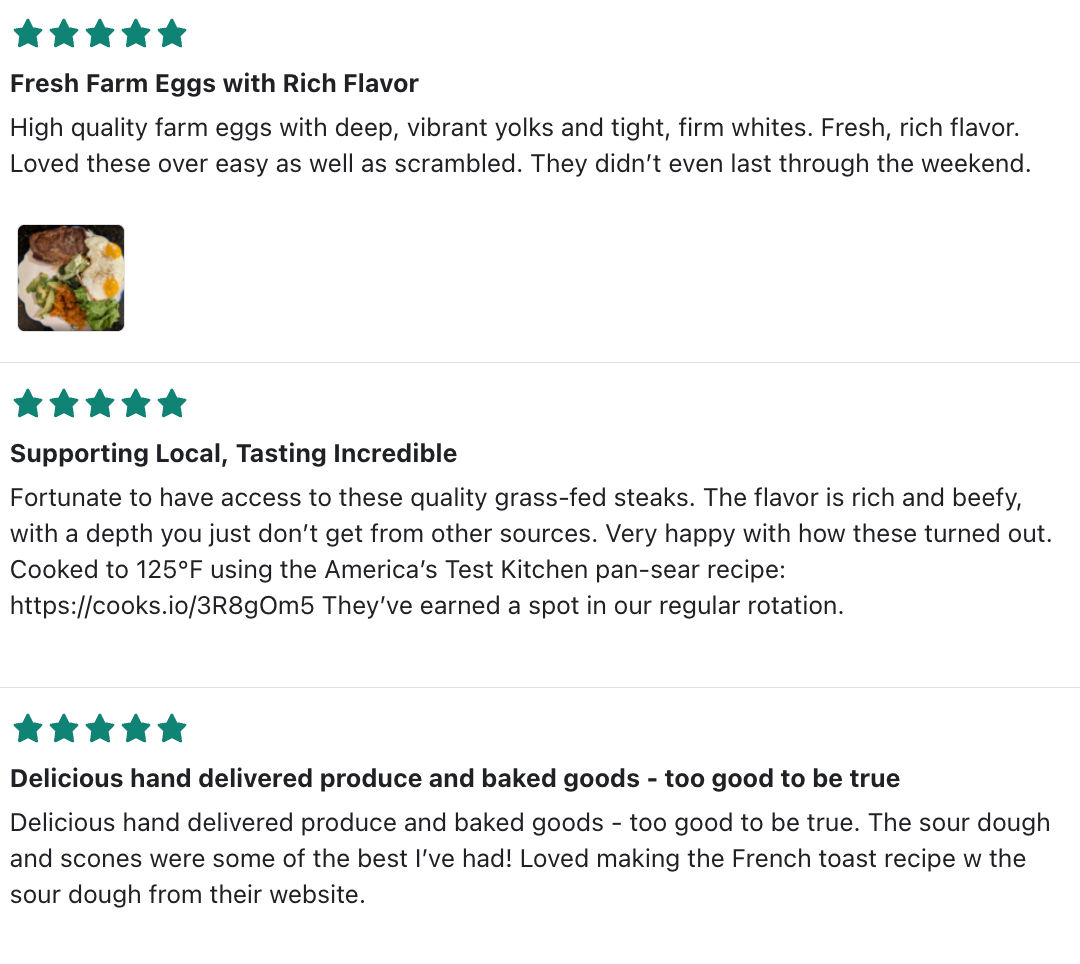Click the "Supporting Local, Tasting Incredible" heading
1080x964 pixels.
point(233,453)
